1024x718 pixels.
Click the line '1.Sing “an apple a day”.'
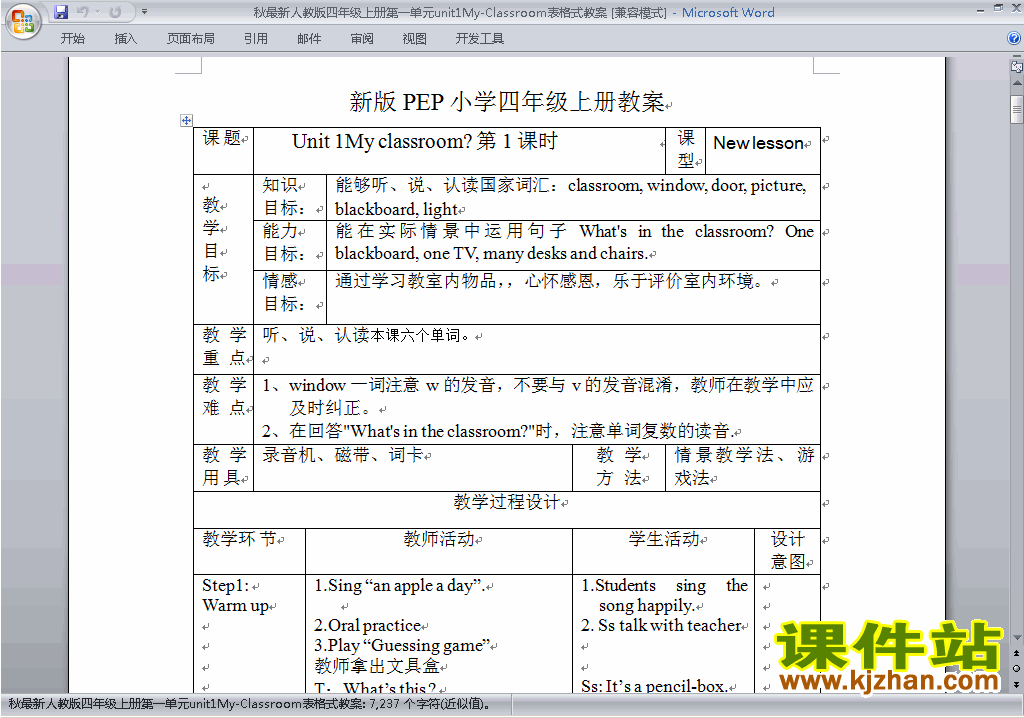(x=399, y=586)
